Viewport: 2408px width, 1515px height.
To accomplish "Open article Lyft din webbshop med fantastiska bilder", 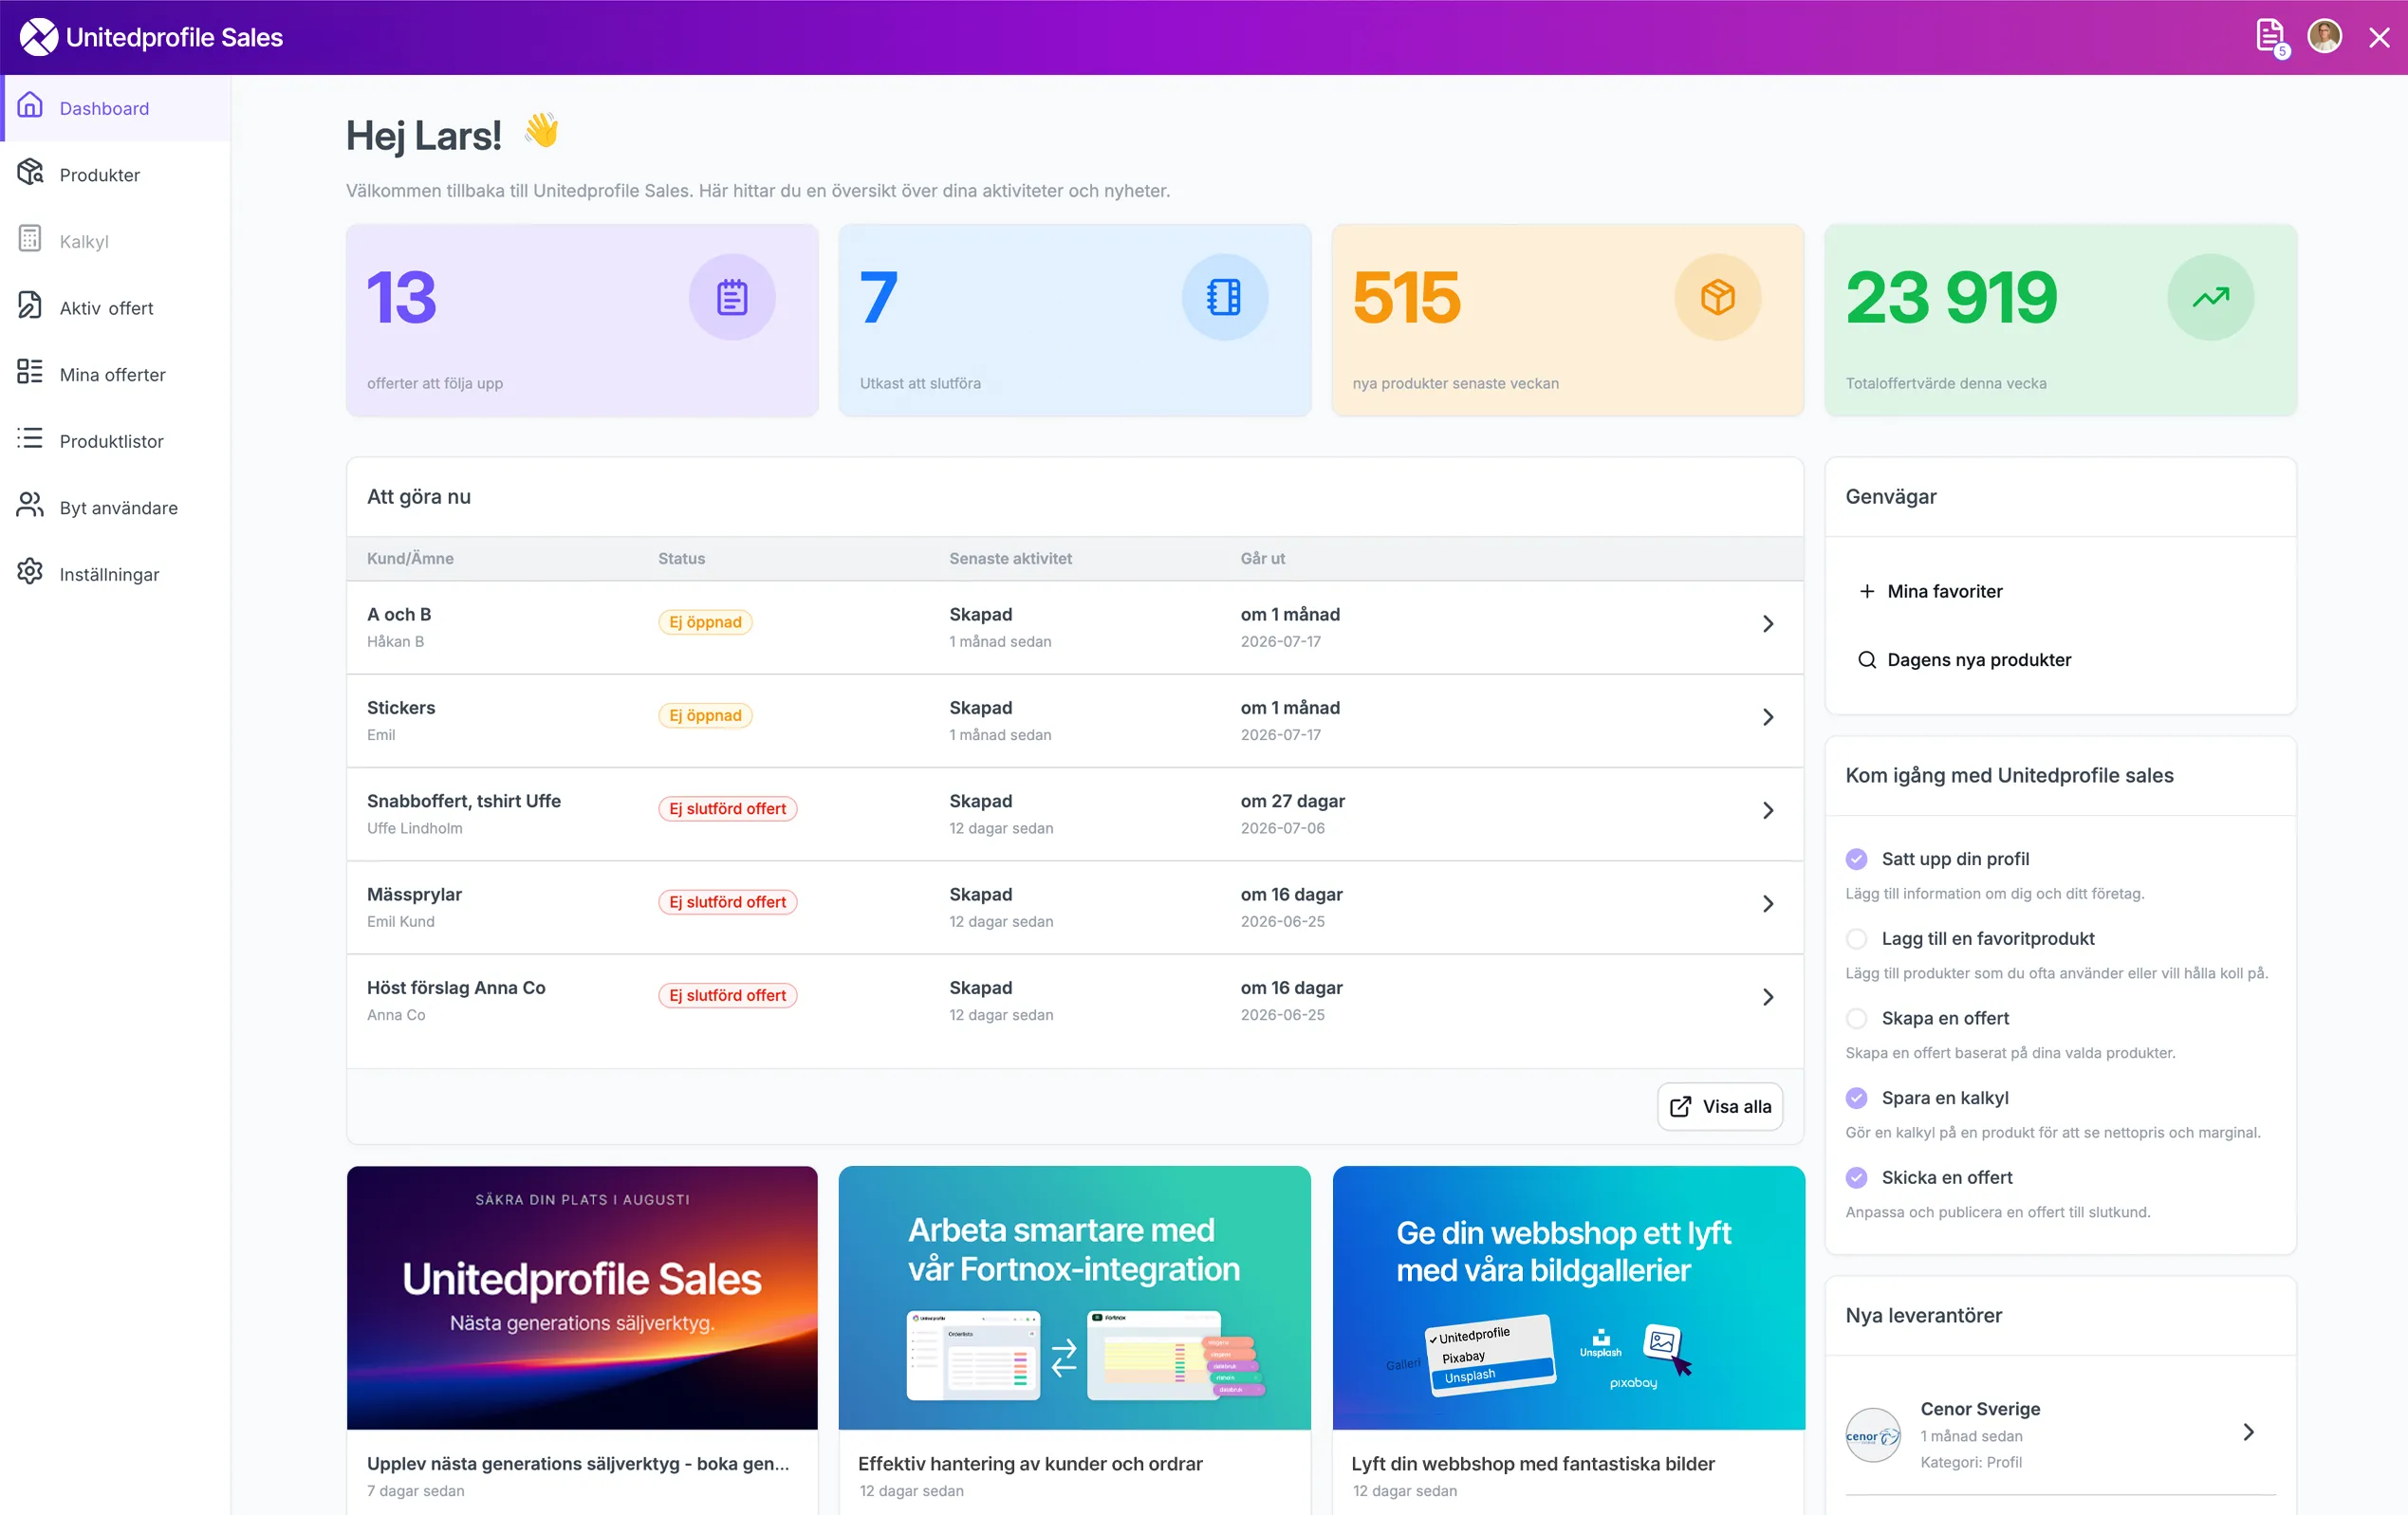I will 1533,1464.
